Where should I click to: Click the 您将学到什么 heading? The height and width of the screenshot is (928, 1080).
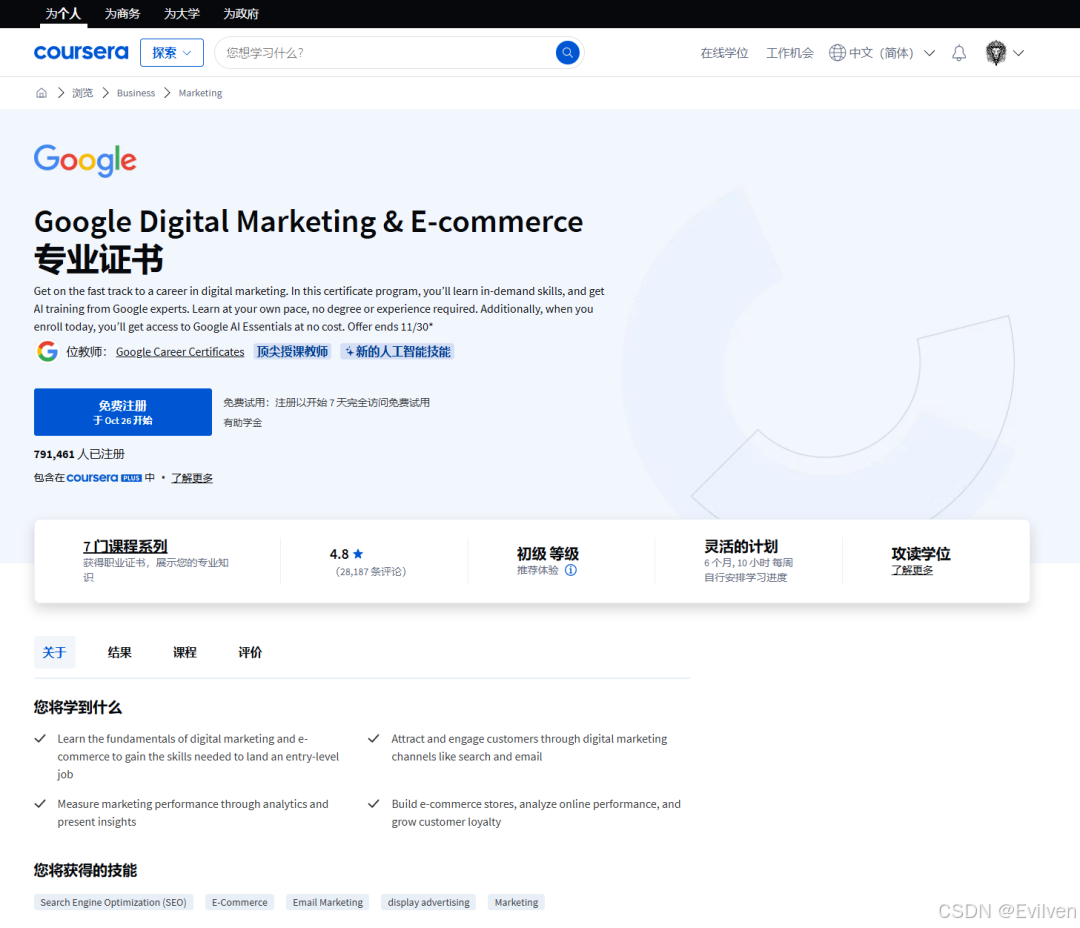click(78, 708)
